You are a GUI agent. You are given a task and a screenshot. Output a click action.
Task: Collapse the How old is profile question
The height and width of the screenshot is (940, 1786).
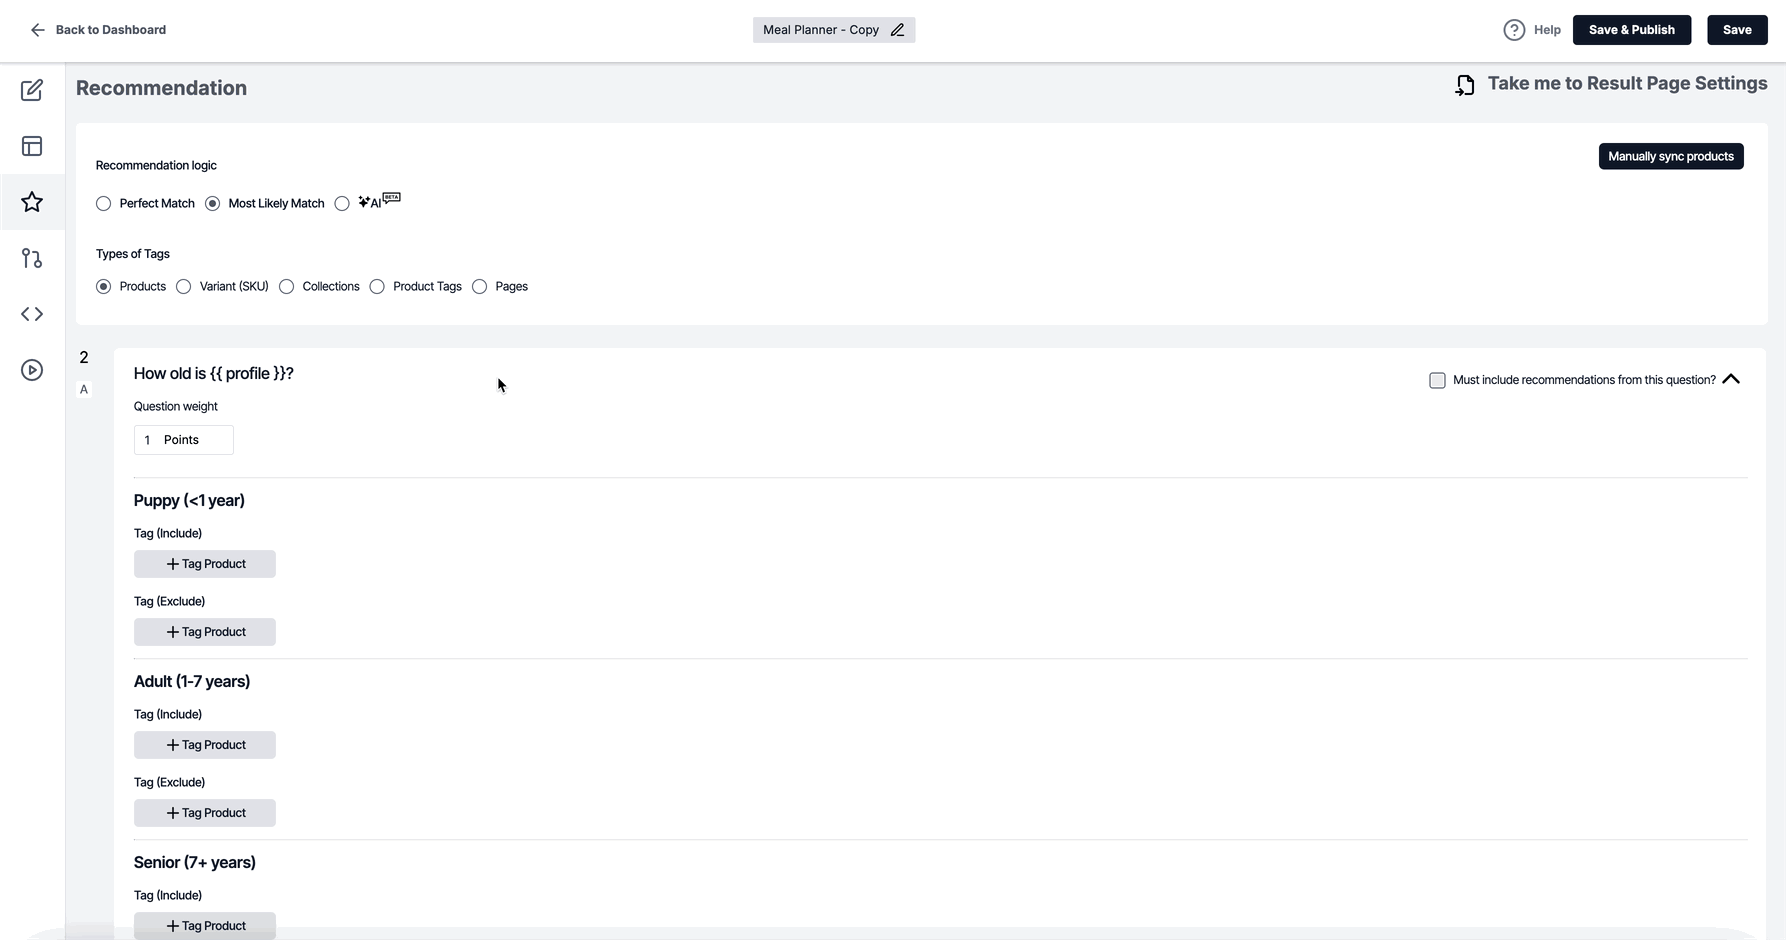click(1731, 379)
